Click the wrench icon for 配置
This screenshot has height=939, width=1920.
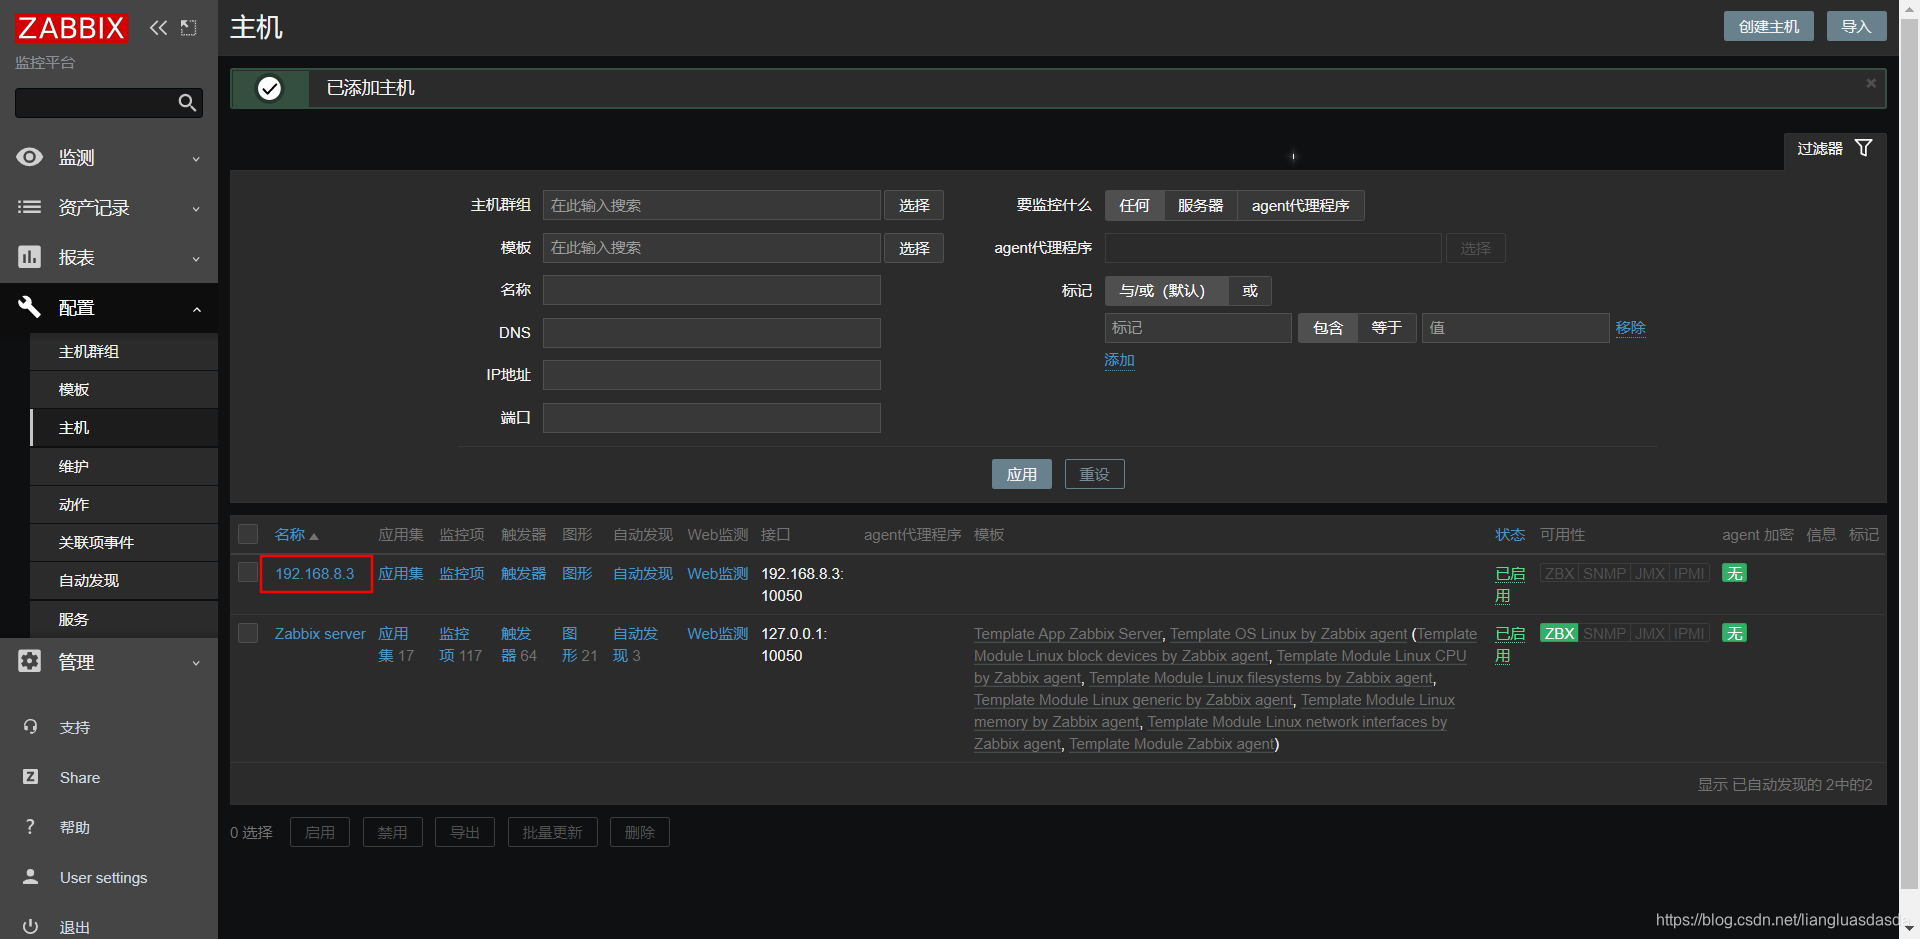(30, 307)
